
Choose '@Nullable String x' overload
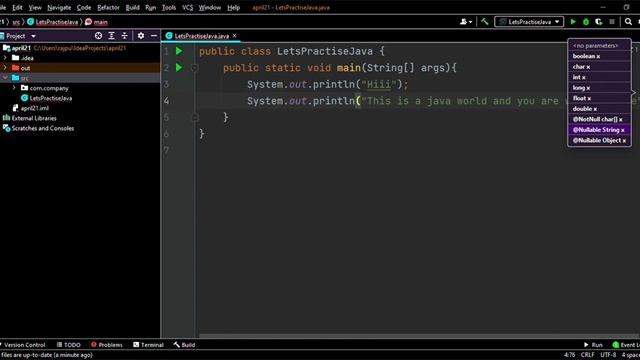[x=599, y=130]
